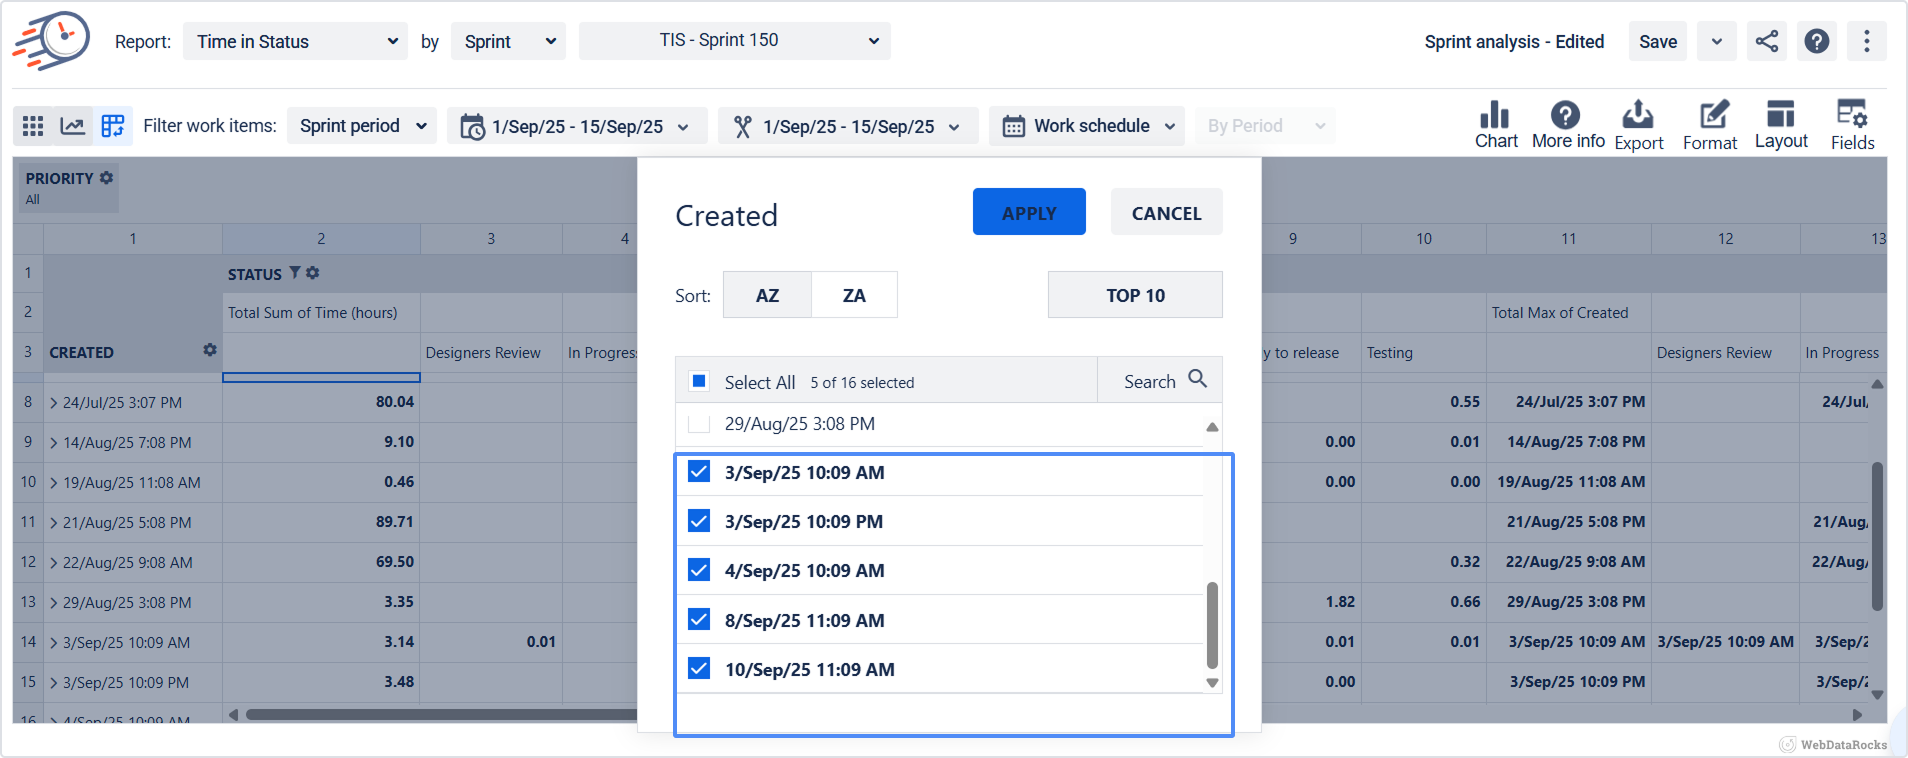Open the Layout icon

click(x=1780, y=114)
